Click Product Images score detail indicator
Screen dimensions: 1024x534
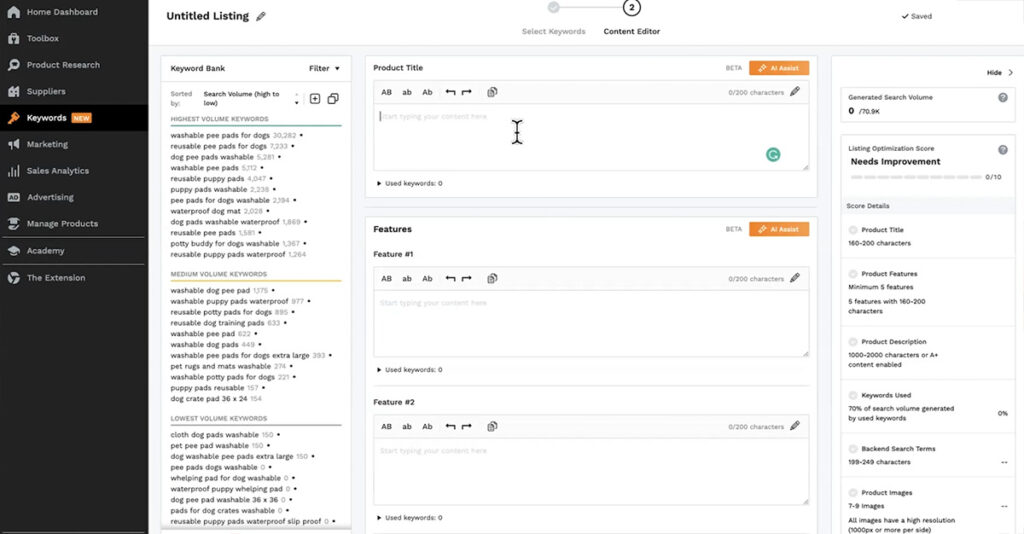pyautogui.click(x=853, y=493)
